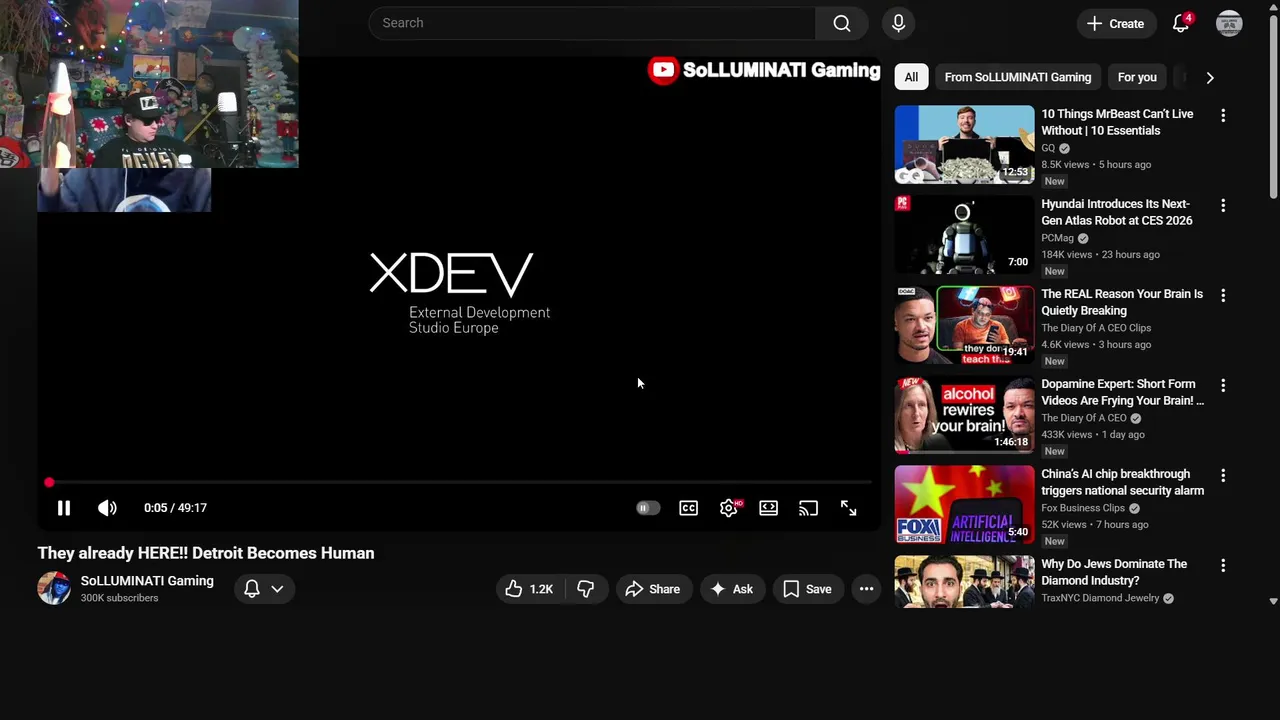Select the All filter chip
1280x720 pixels.
911,77
